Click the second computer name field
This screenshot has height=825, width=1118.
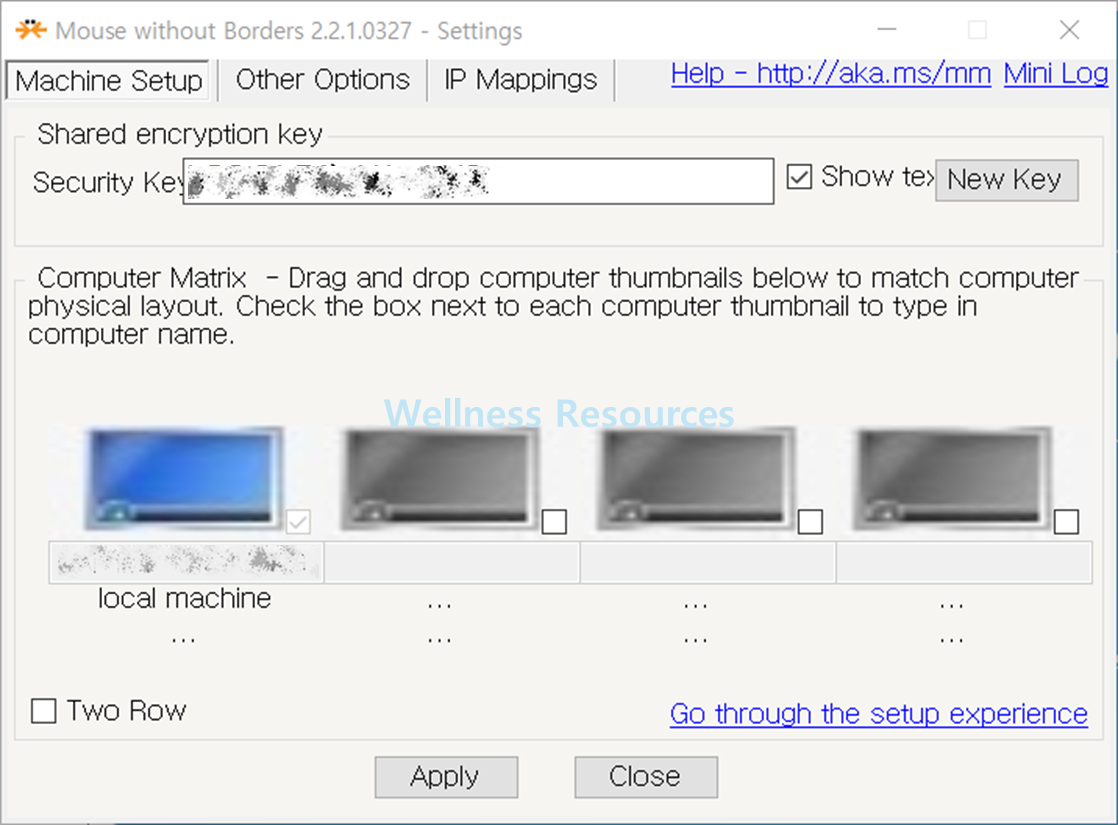[x=452, y=563]
